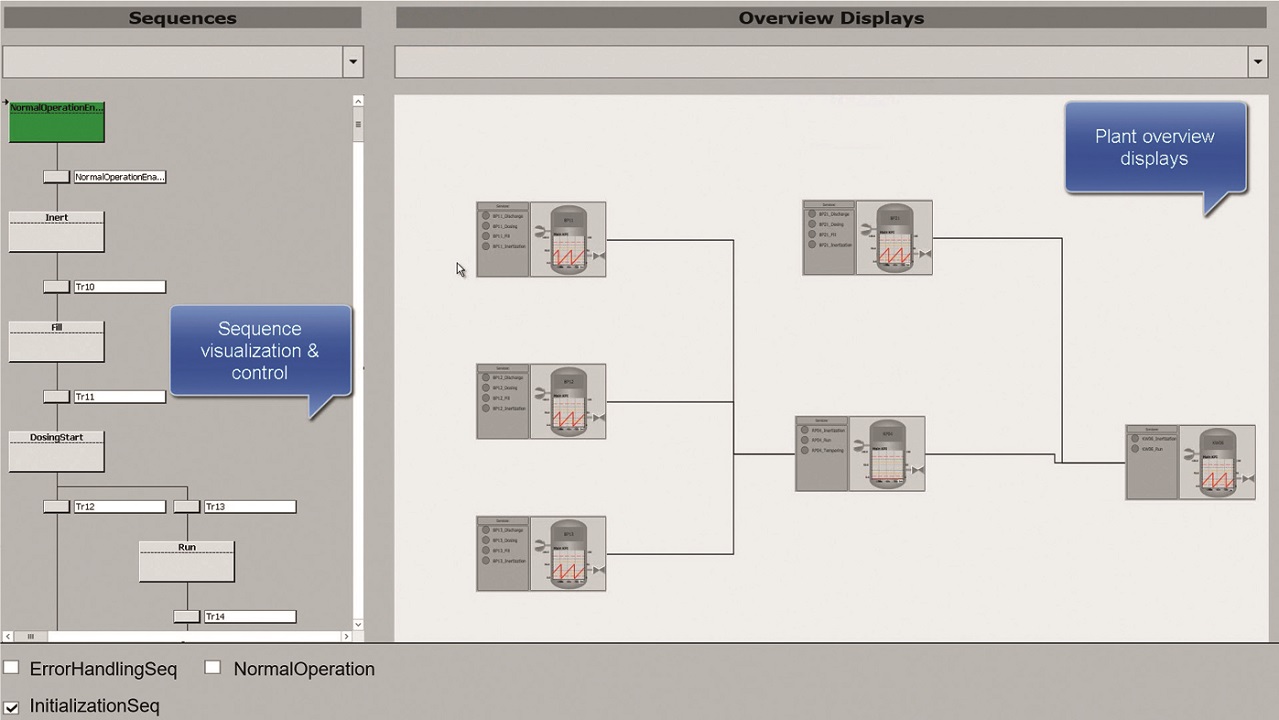Click the BP13_Discharge service label
1279x720 pixels.
509,530
